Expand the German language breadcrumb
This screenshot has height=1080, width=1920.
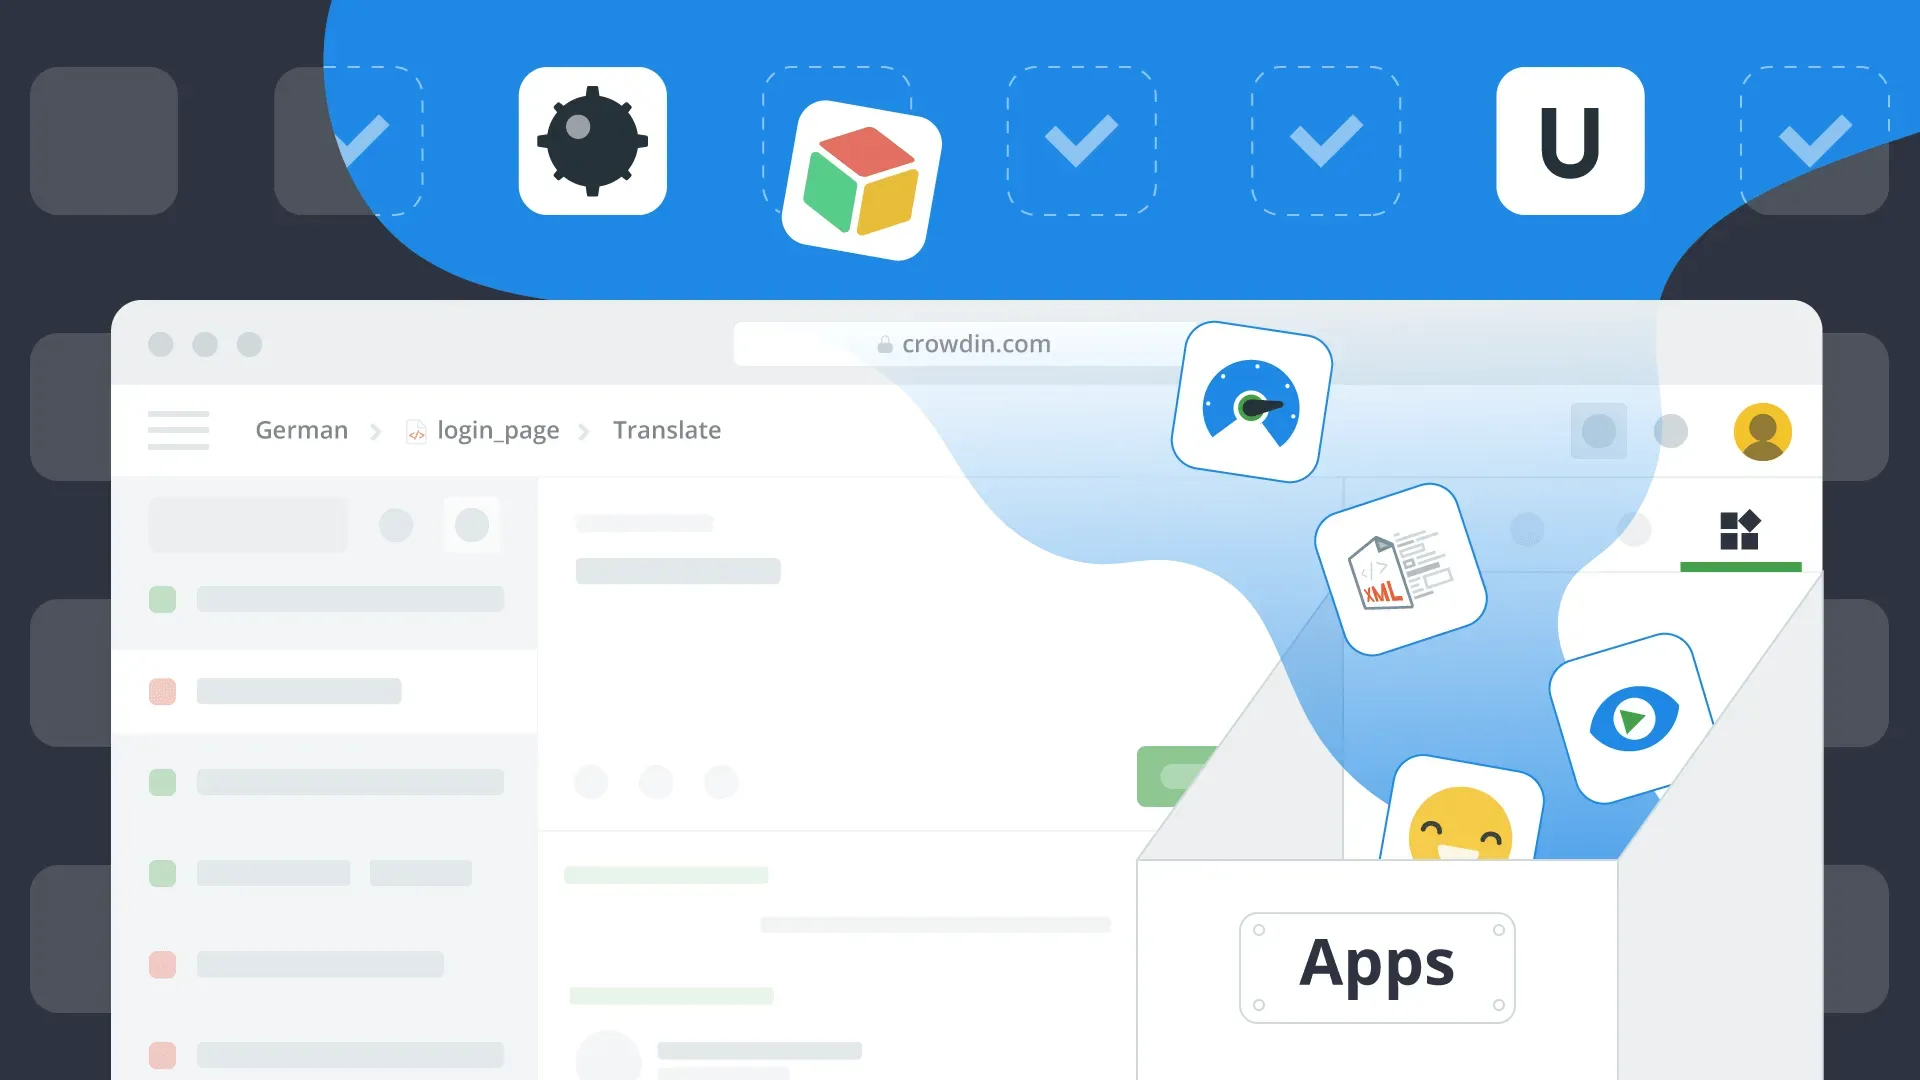(301, 430)
